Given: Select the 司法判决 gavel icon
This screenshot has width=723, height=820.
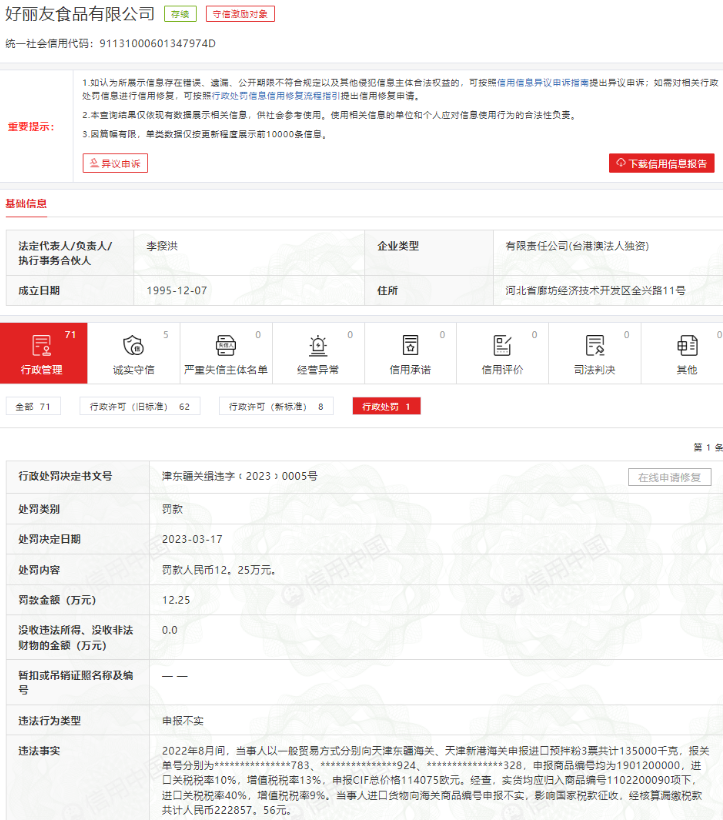Looking at the screenshot, I should click(x=594, y=346).
